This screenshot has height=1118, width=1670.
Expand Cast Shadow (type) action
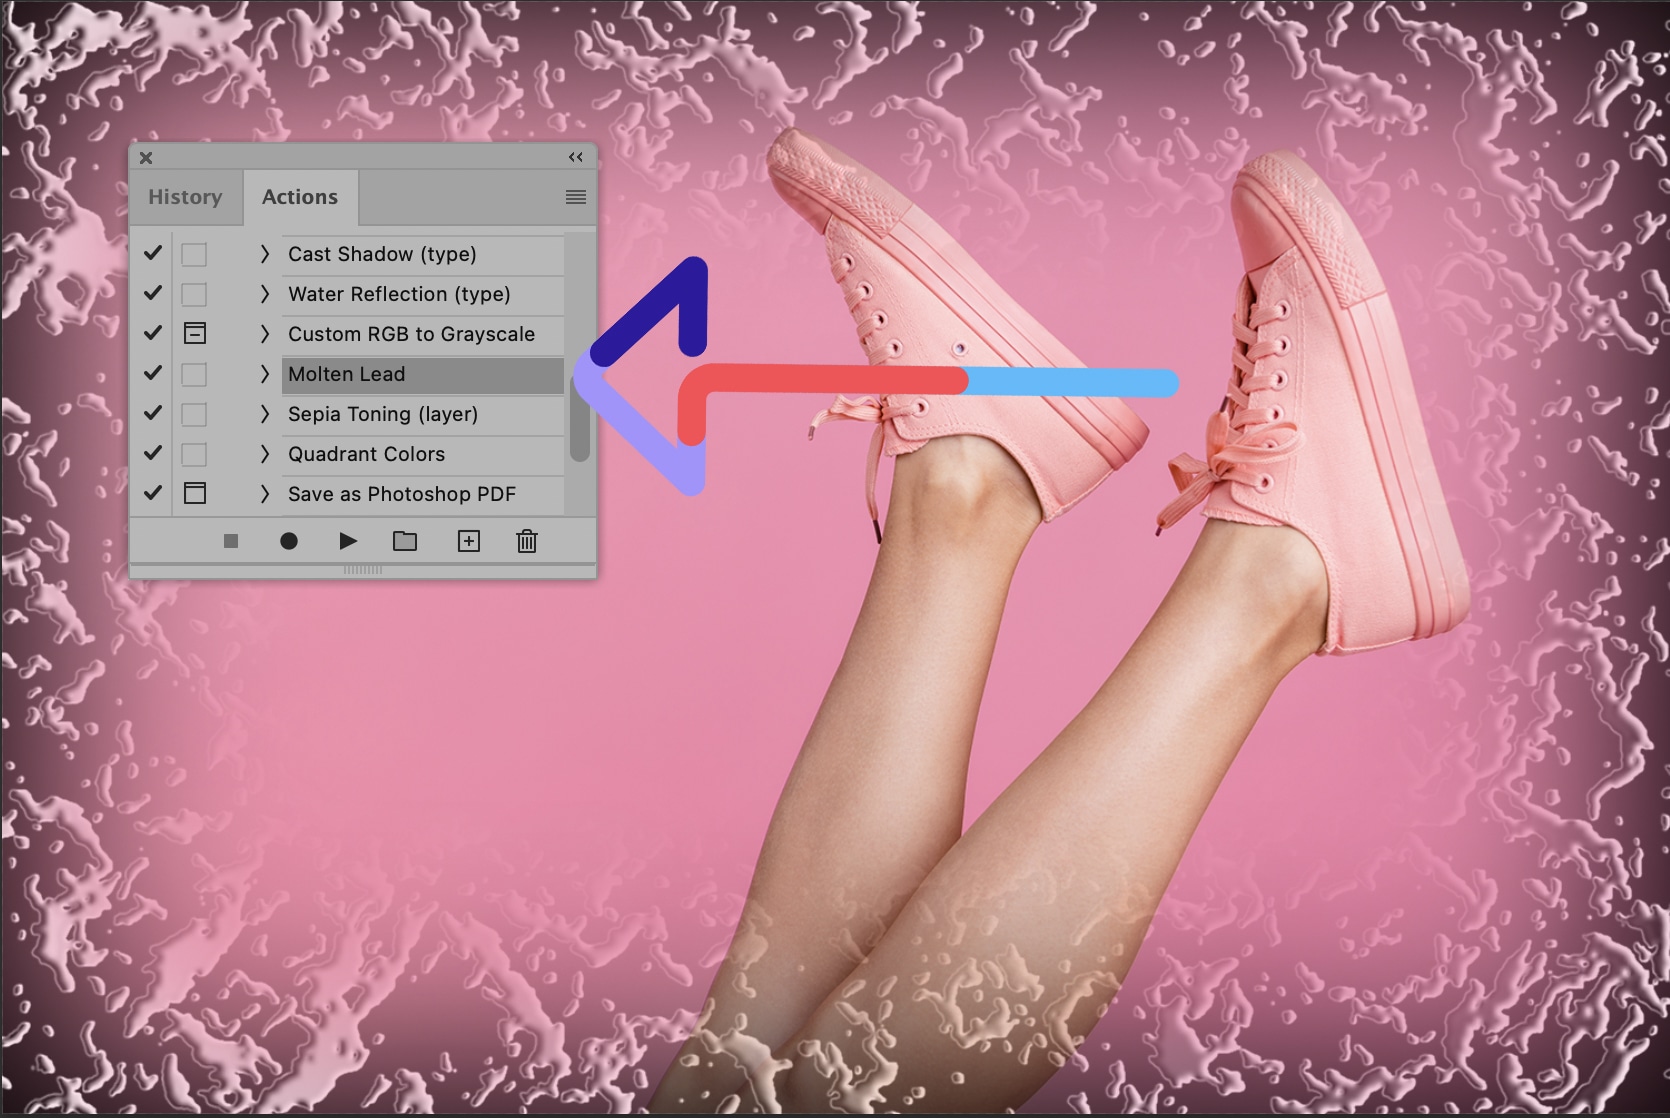tap(264, 254)
